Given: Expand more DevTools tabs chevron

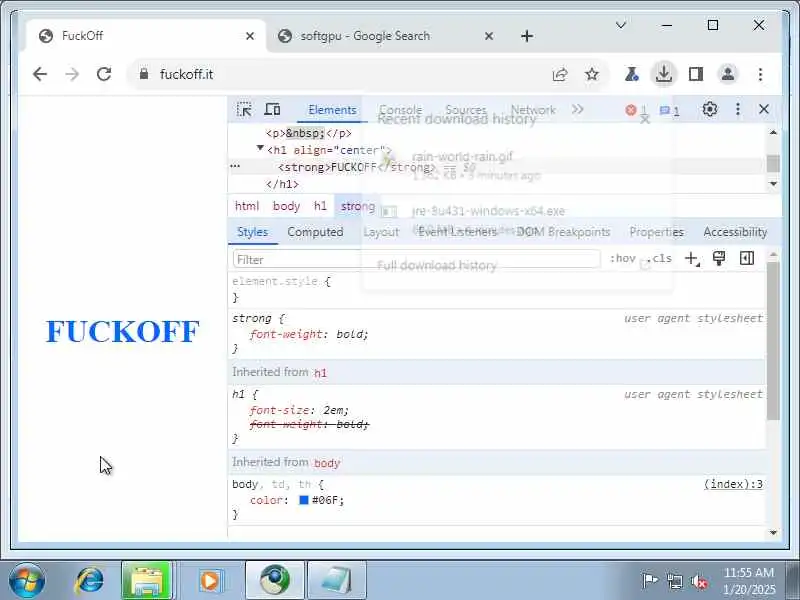Looking at the screenshot, I should pos(578,110).
